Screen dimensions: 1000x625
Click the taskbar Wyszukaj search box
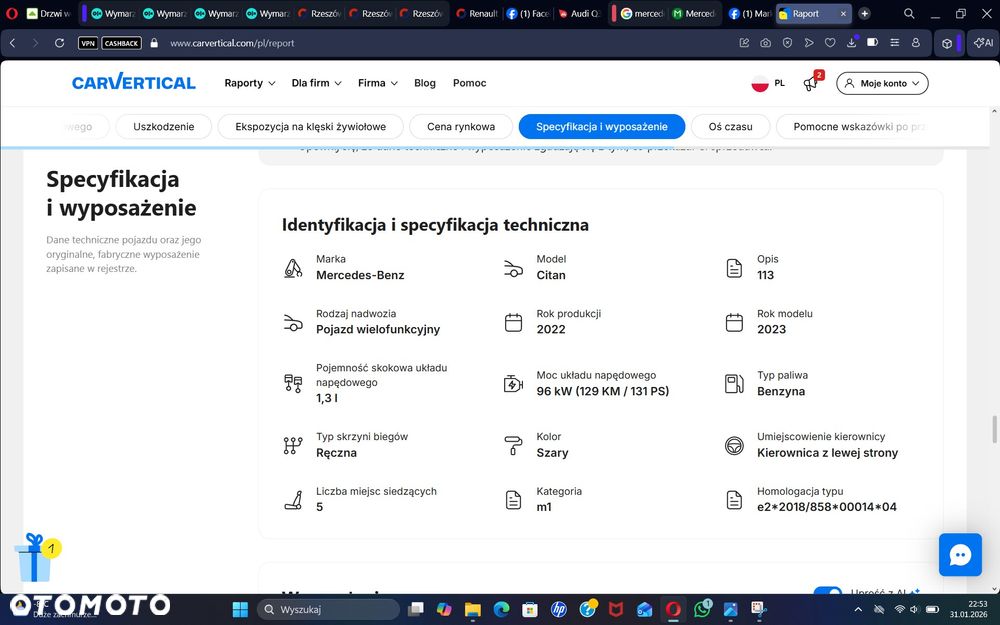click(328, 610)
